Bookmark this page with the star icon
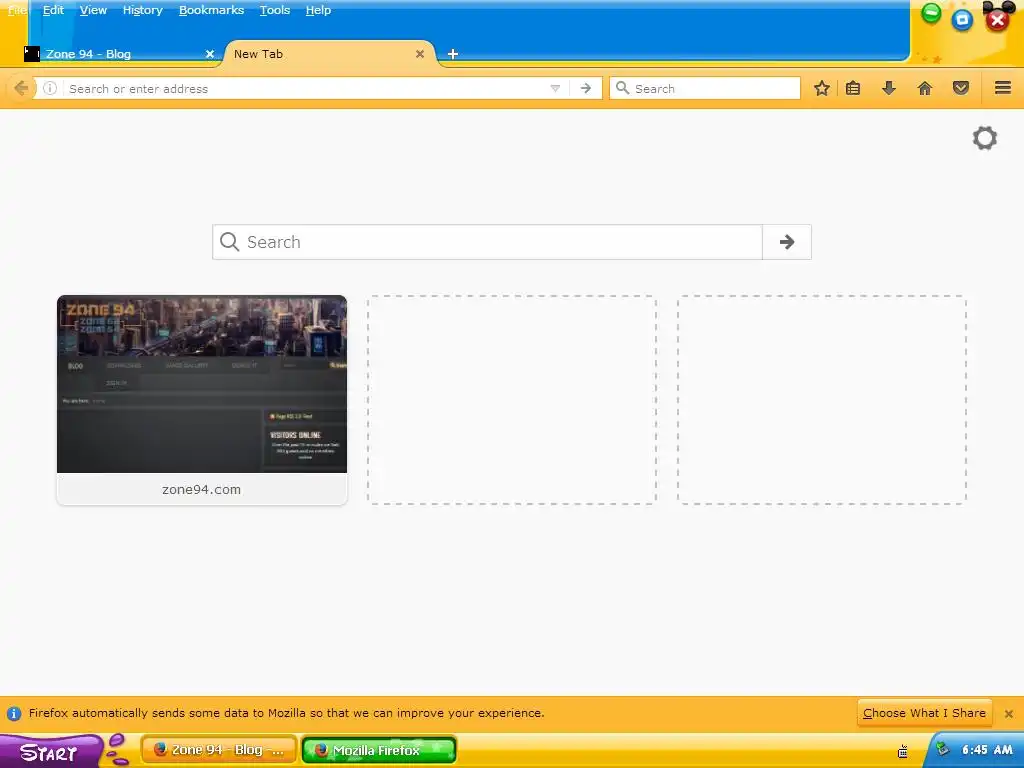 822,88
